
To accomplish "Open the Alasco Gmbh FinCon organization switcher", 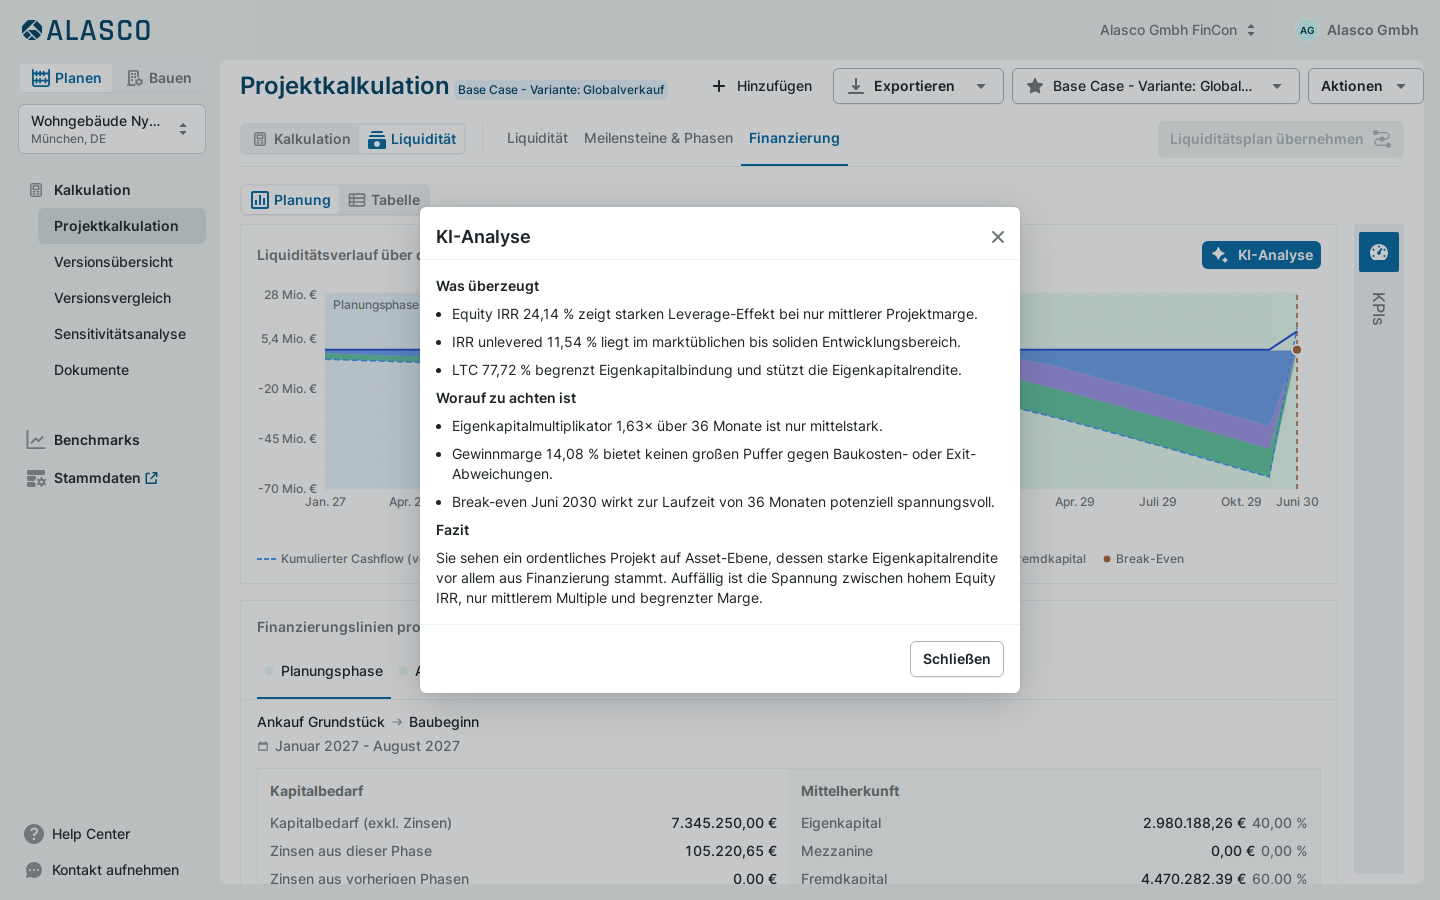I will [x=1178, y=30].
